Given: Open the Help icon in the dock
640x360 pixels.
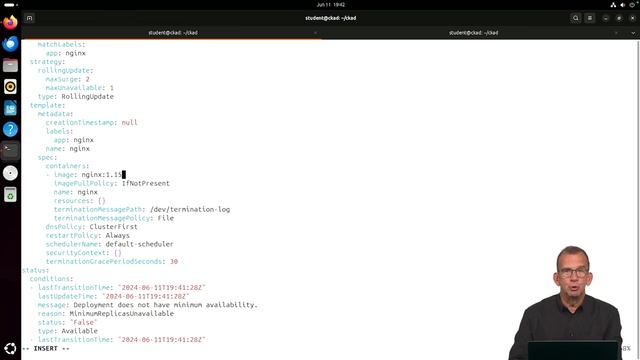Looking at the screenshot, I should 10,129.
